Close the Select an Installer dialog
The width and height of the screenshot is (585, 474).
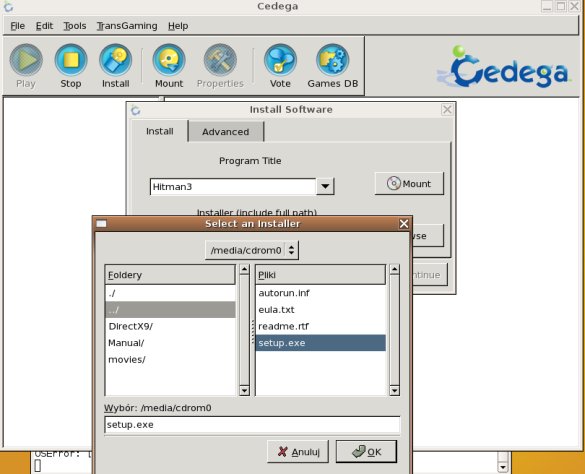click(x=404, y=224)
